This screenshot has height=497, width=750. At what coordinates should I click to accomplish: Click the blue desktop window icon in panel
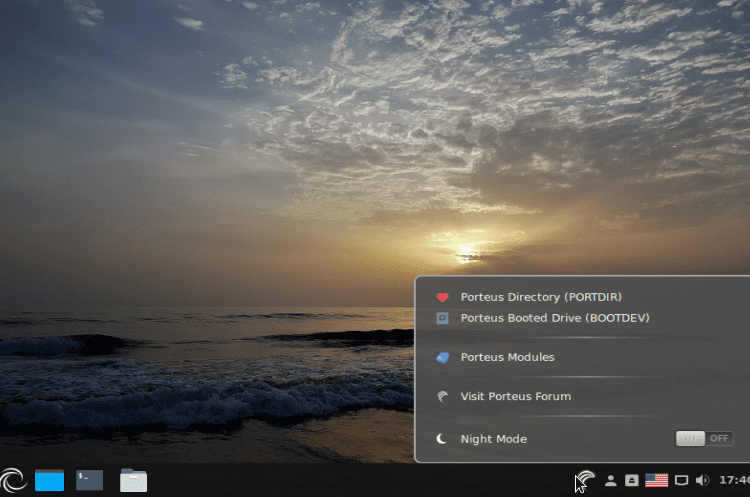pyautogui.click(x=49, y=480)
